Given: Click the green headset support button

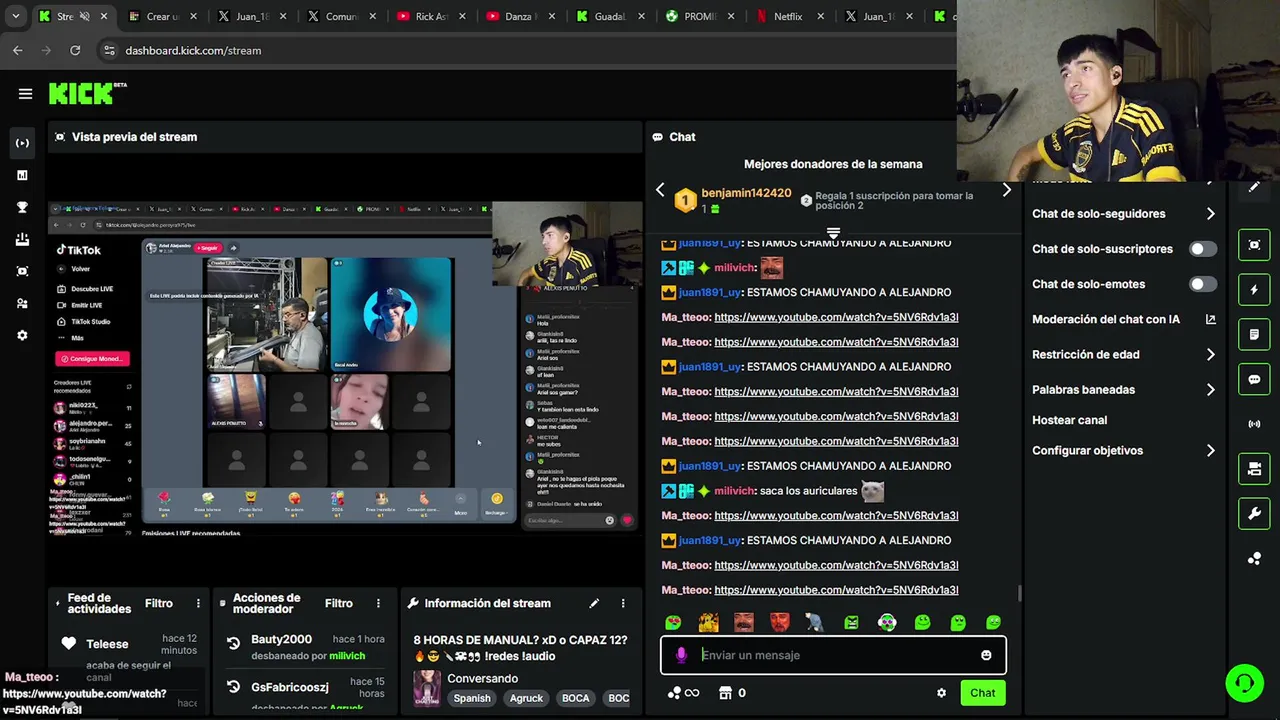Looking at the screenshot, I should pyautogui.click(x=1245, y=684).
